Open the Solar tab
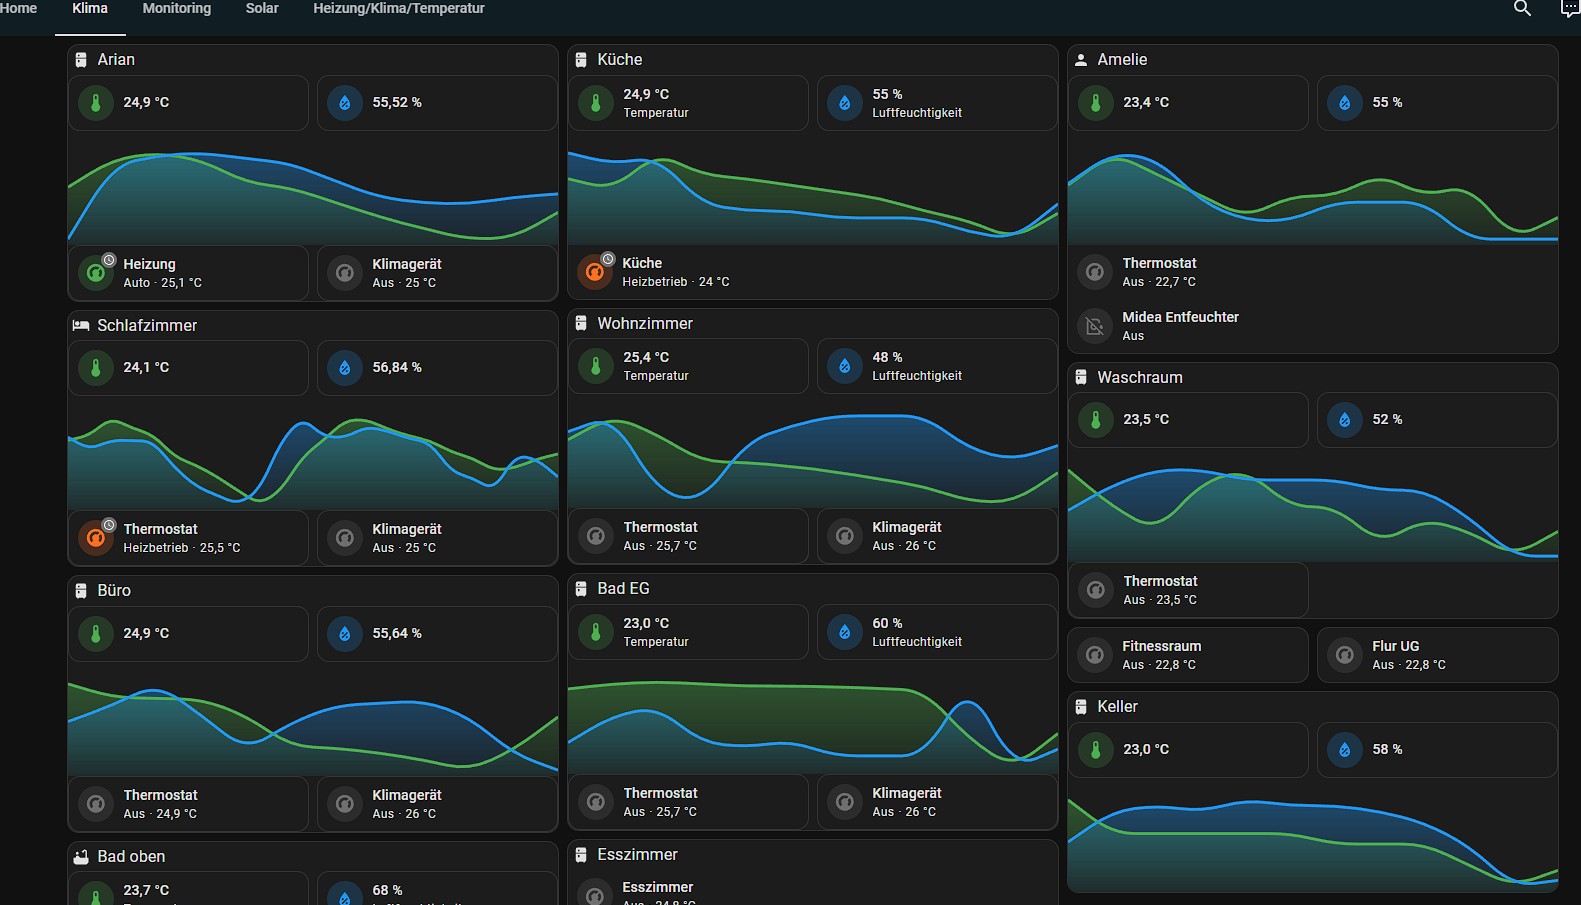This screenshot has height=905, width=1581. 262,9
